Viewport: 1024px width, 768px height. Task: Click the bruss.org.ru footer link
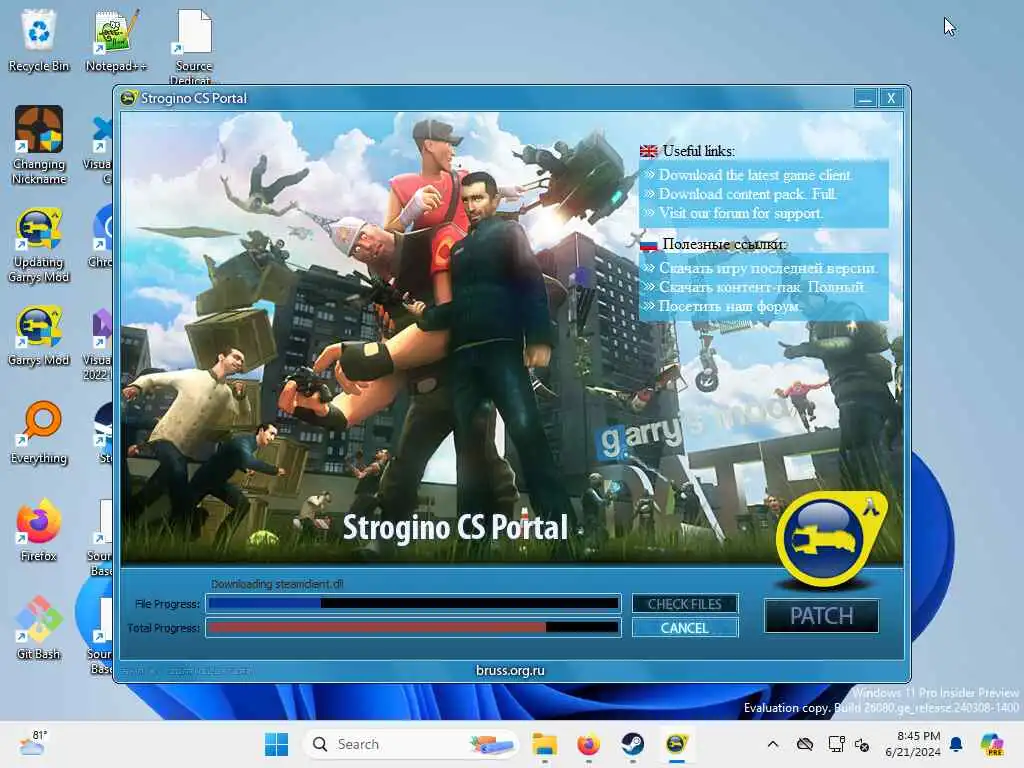pyautogui.click(x=510, y=671)
